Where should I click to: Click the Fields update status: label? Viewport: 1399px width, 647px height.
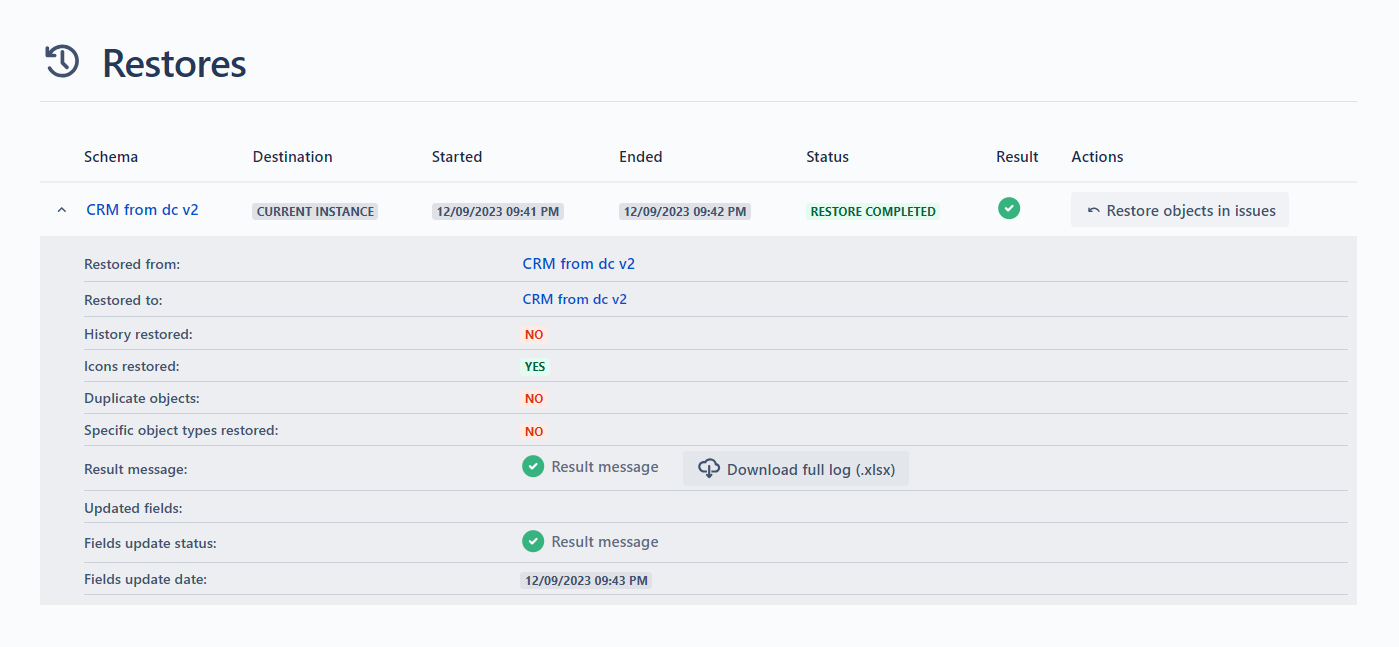pyautogui.click(x=150, y=544)
